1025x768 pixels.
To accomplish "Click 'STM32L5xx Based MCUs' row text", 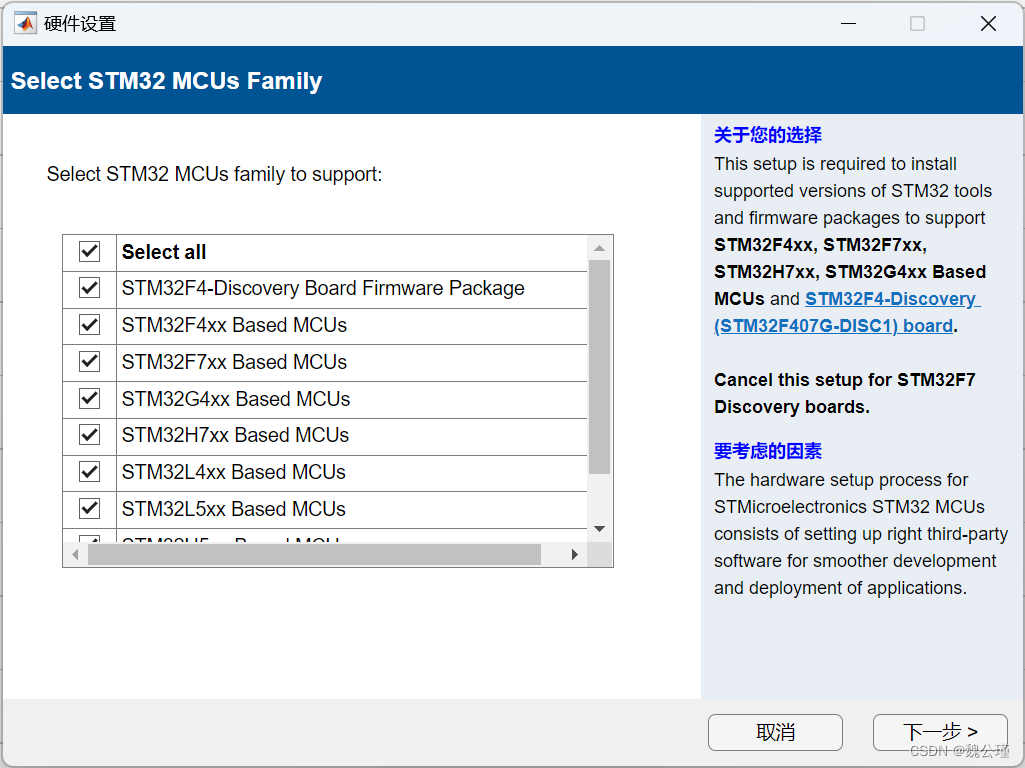I will click(233, 509).
